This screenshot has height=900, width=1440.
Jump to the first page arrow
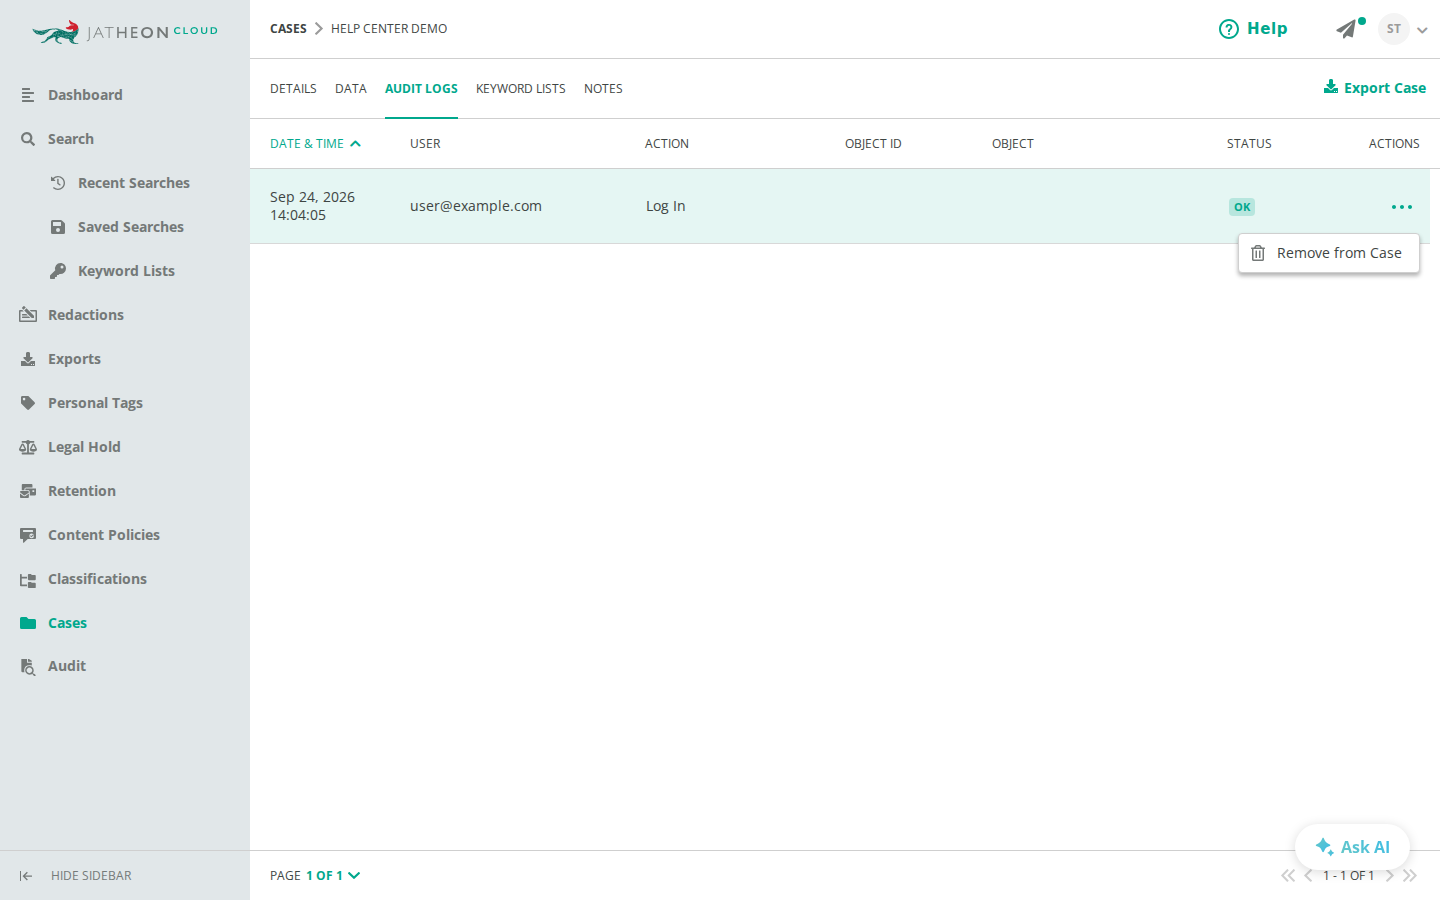tap(1288, 876)
